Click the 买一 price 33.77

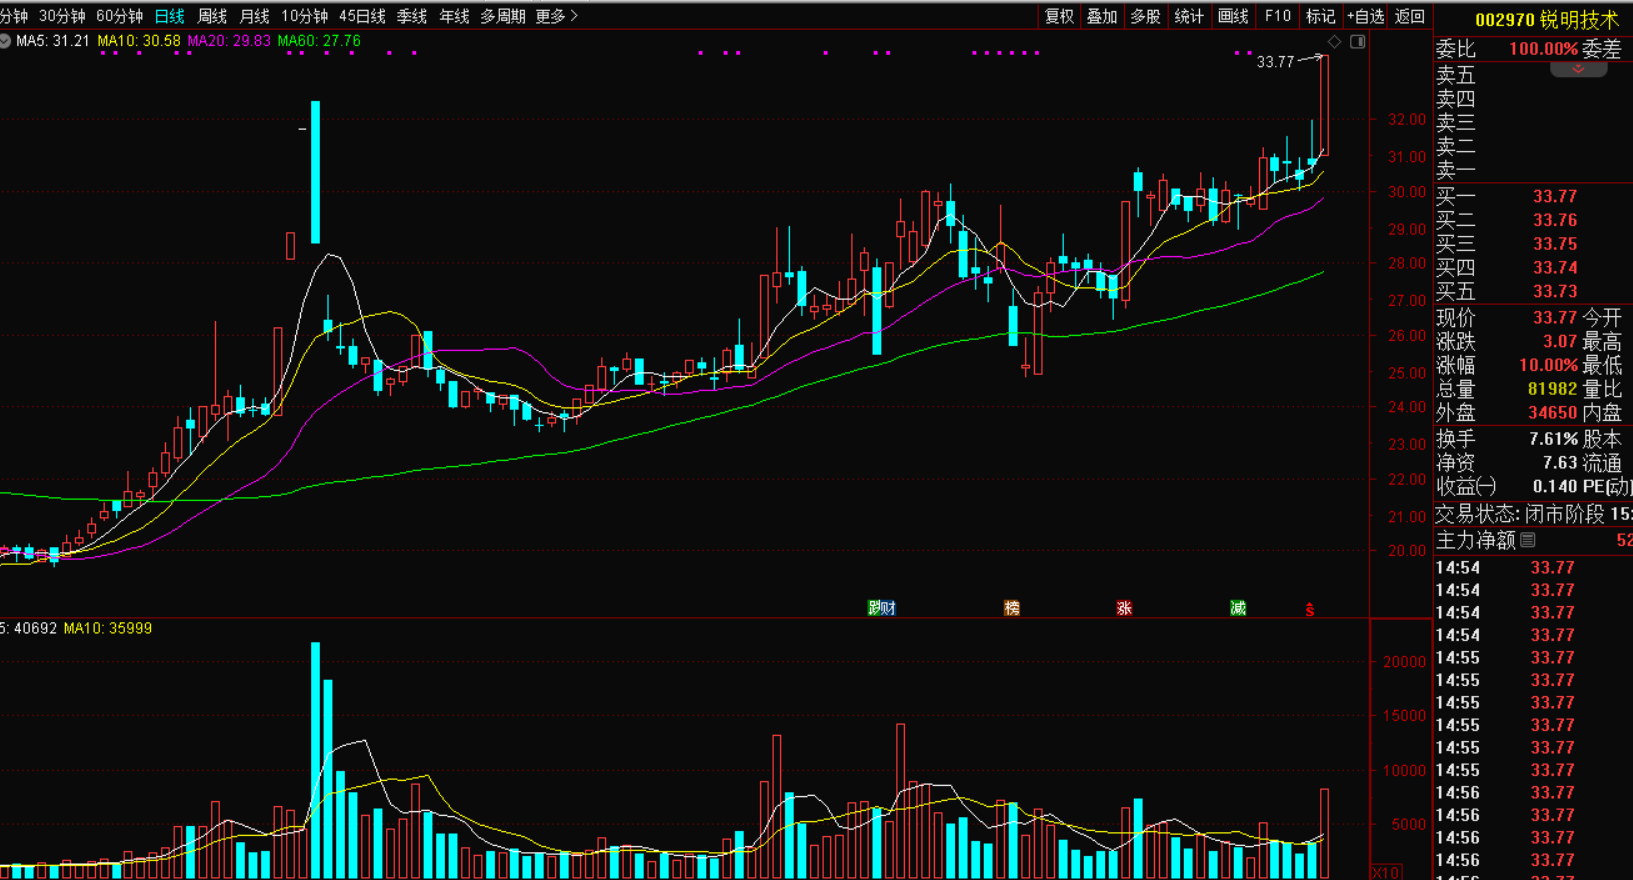(x=1555, y=196)
